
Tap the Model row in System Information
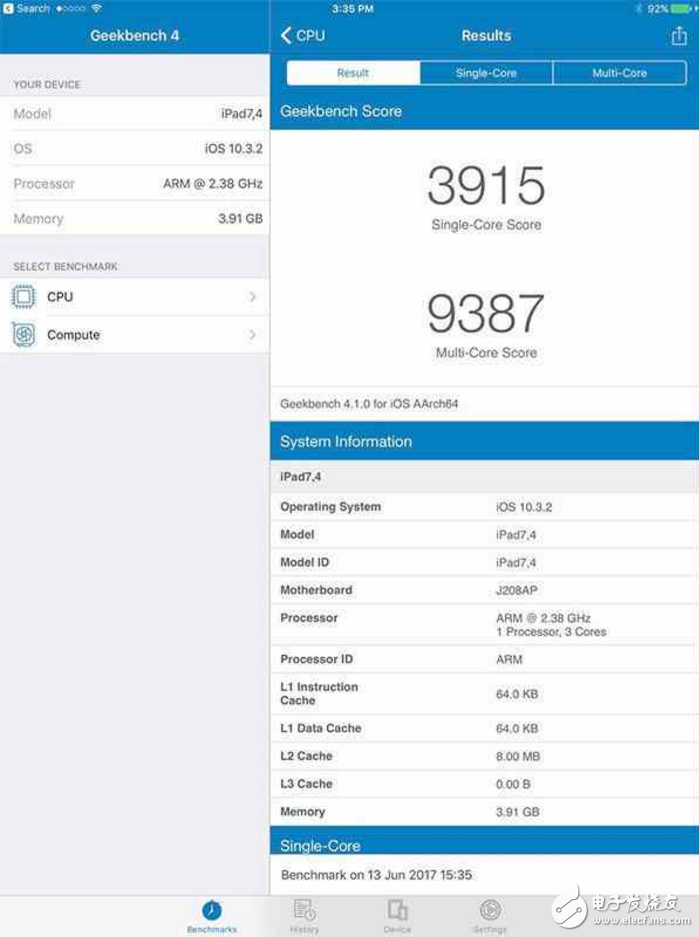coord(485,535)
